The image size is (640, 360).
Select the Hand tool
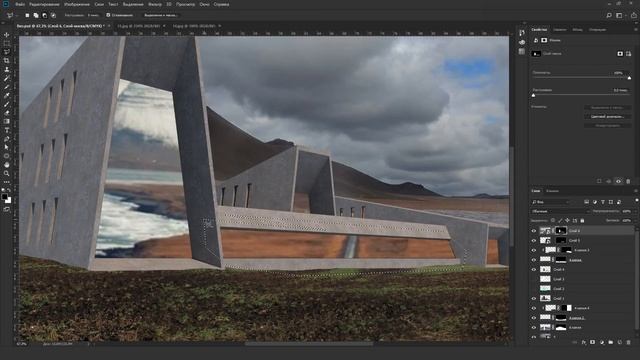pos(7,164)
